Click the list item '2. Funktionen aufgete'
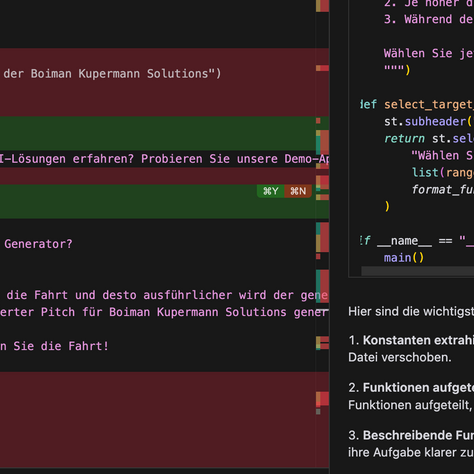The width and height of the screenshot is (474, 474). (411, 387)
